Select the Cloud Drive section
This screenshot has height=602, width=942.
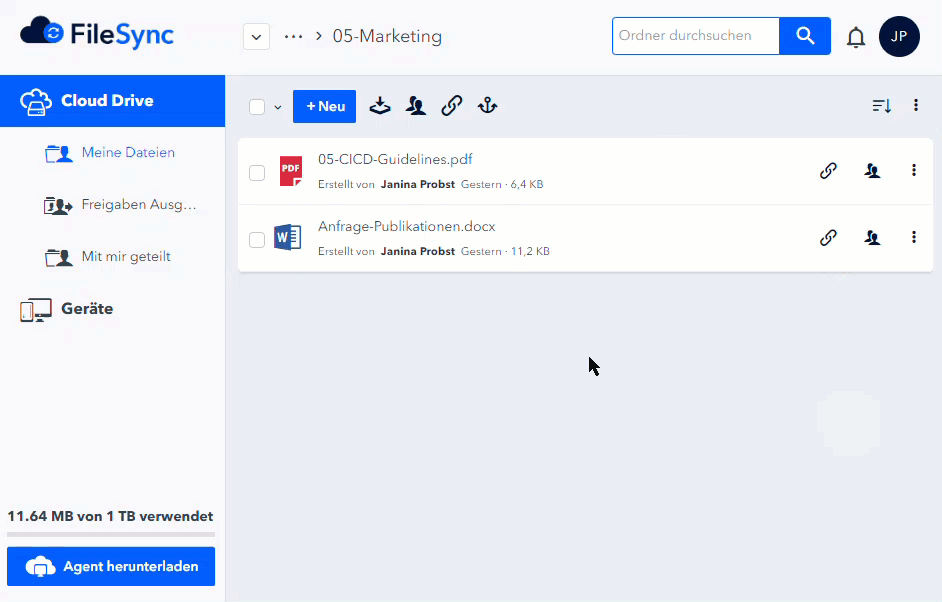[x=112, y=101]
